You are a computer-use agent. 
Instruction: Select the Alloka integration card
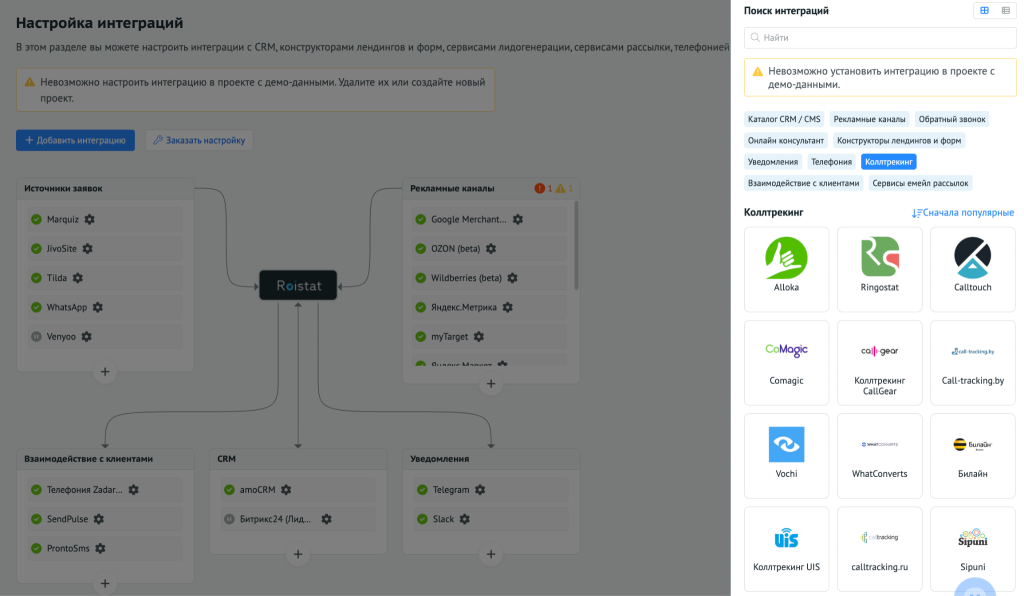pyautogui.click(x=786, y=270)
